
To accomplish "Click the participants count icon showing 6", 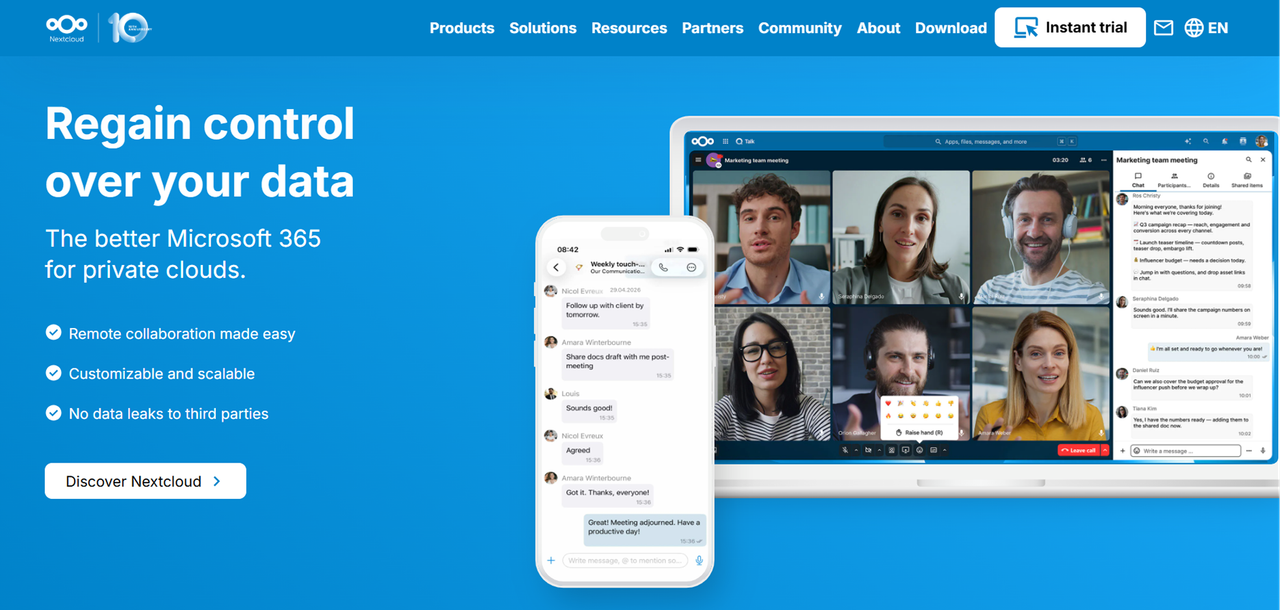I will click(1086, 160).
